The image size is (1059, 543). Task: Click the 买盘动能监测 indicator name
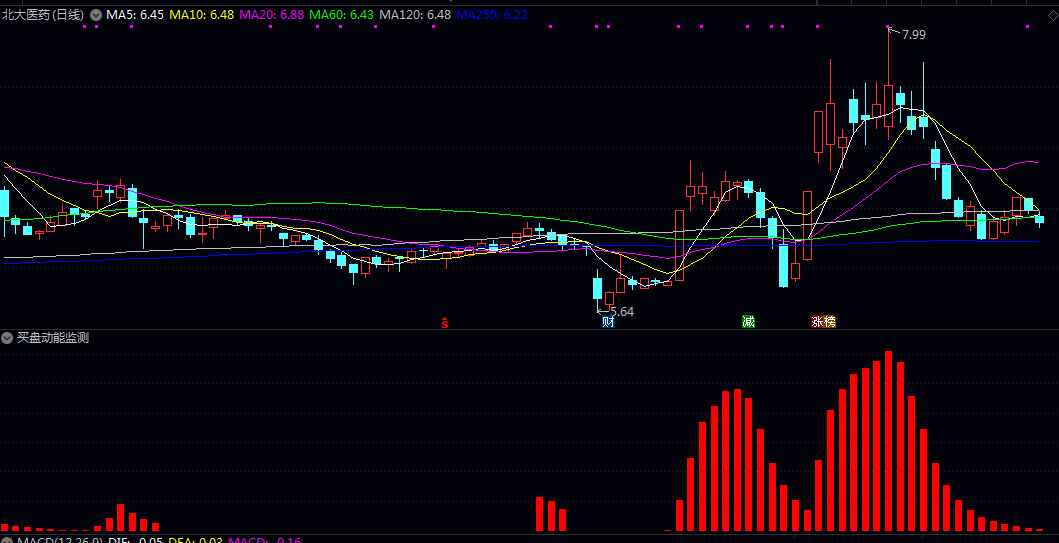[53, 338]
